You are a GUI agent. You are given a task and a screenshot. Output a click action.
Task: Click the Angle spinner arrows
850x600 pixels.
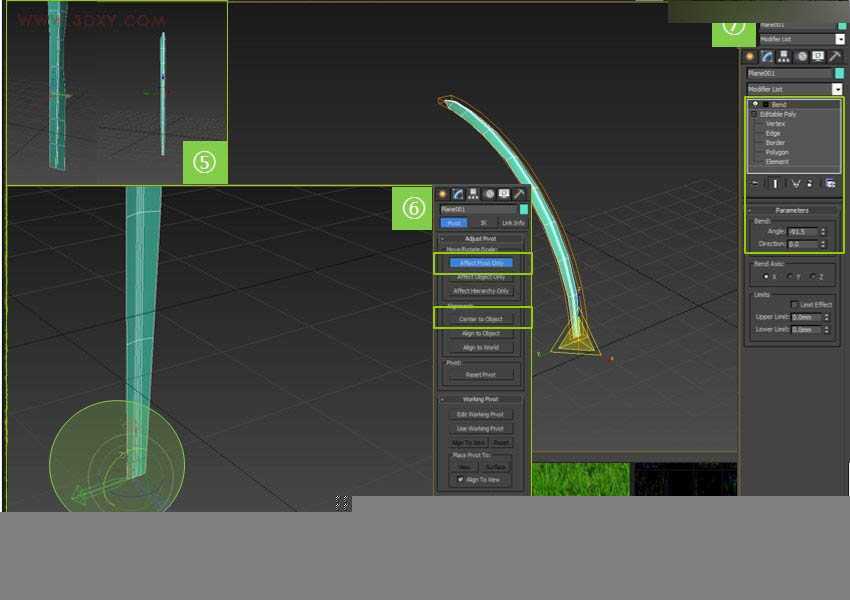point(823,231)
